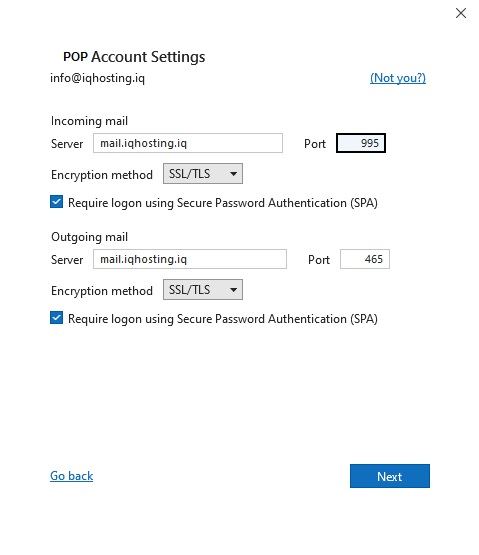Focus the Incoming mail server field
479x555 pixels.
[188, 143]
